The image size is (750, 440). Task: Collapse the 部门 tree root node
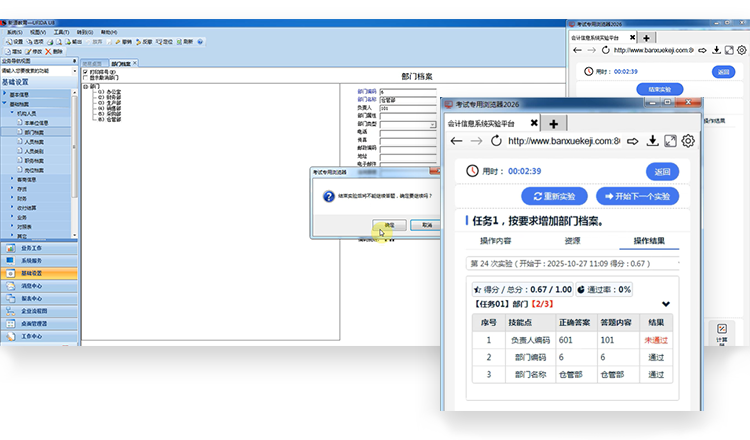click(85, 85)
